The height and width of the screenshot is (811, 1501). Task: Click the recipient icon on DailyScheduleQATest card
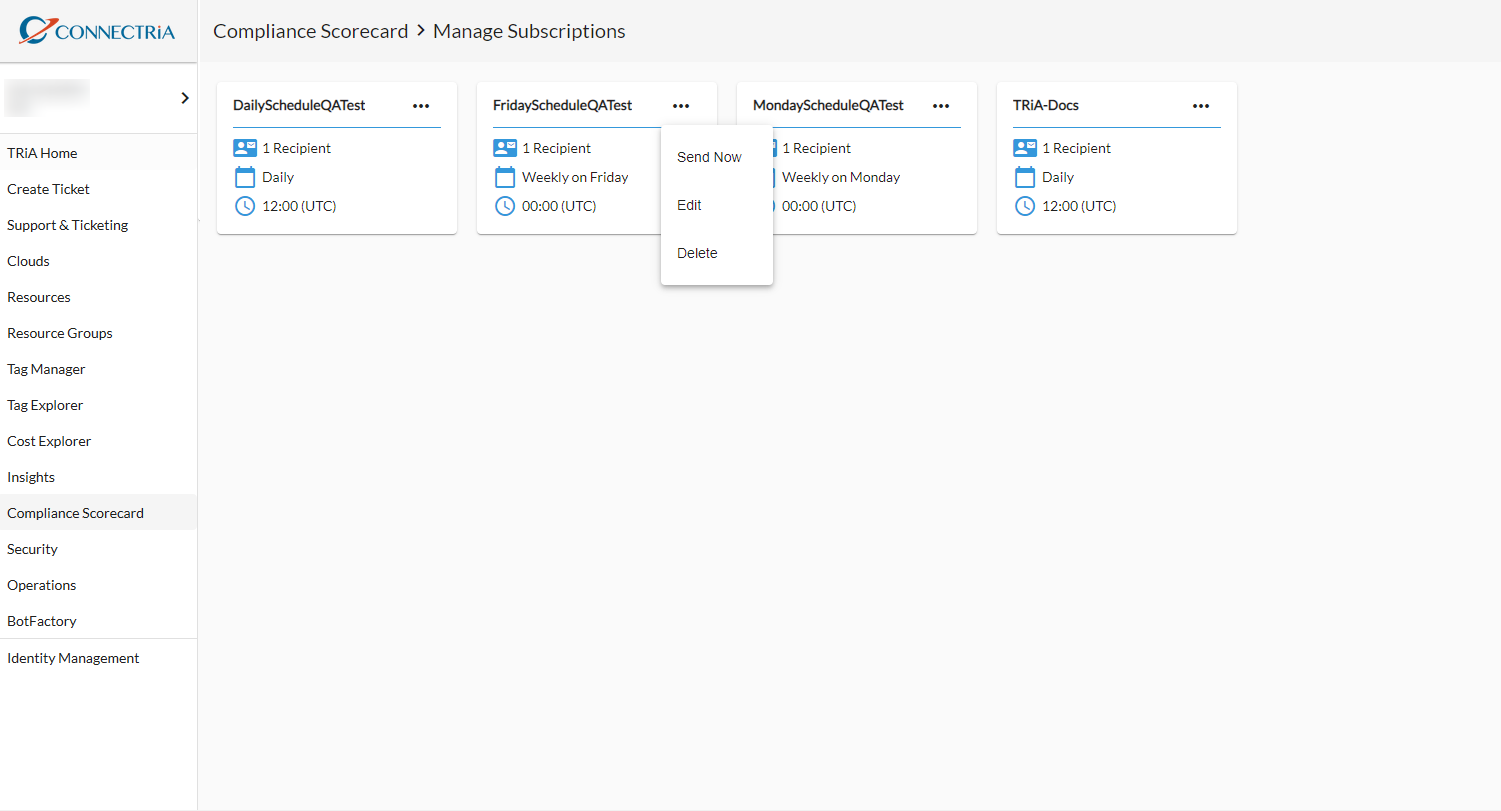coord(245,148)
